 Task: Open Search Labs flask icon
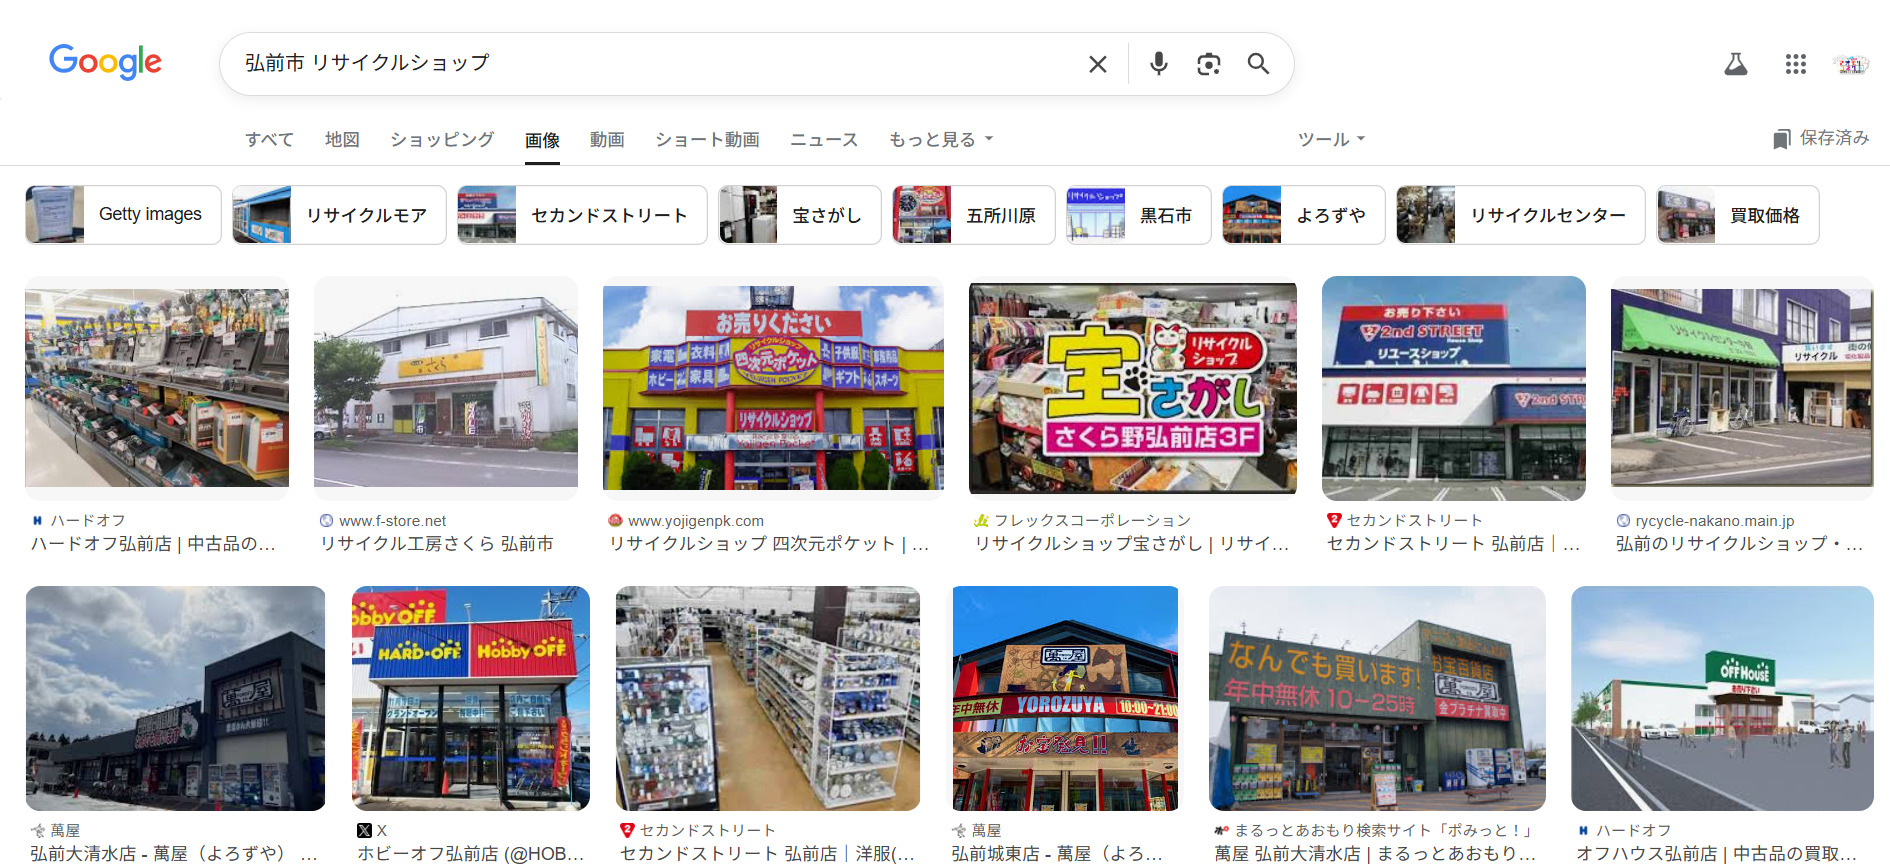[1736, 64]
